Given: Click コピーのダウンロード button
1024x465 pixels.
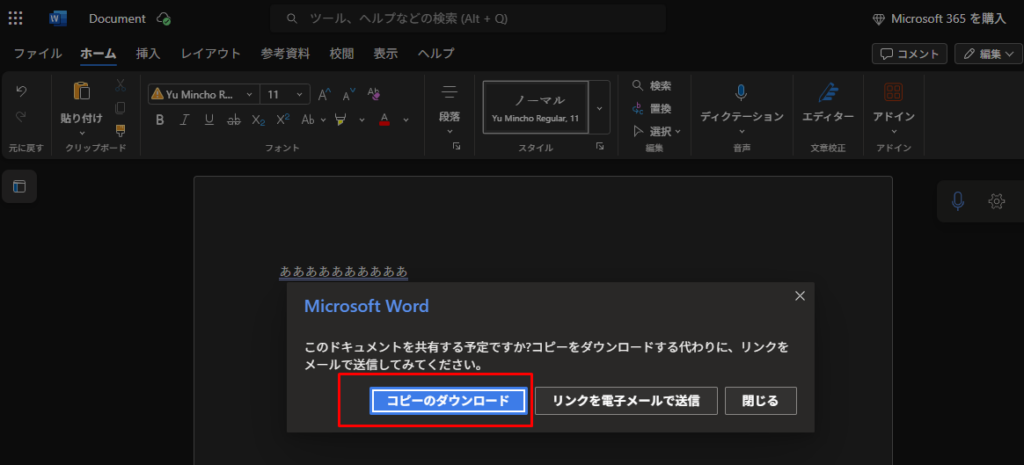Looking at the screenshot, I should pyautogui.click(x=448, y=401).
